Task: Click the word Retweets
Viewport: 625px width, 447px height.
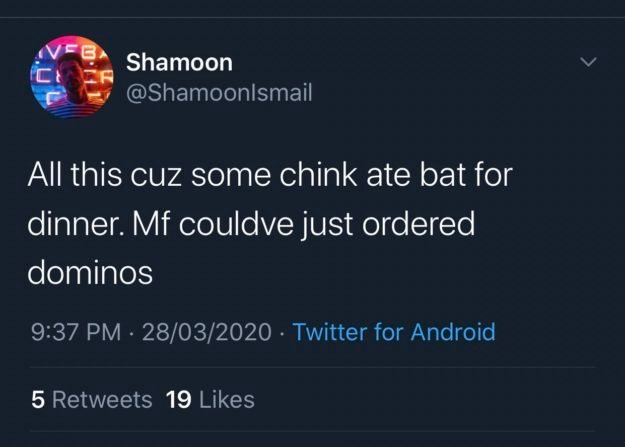Action: pos(101,400)
